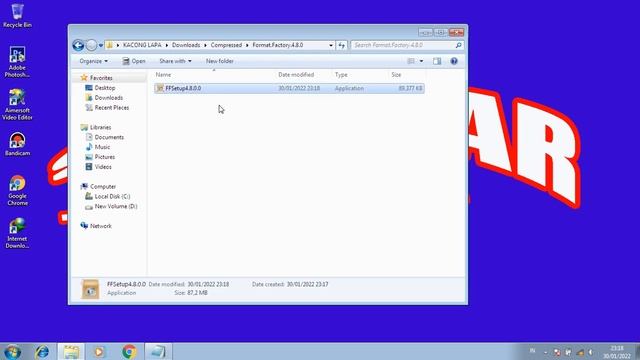This screenshot has width=640, height=360.
Task: Open Aimersoft Video Editor shortcut
Action: point(17,104)
